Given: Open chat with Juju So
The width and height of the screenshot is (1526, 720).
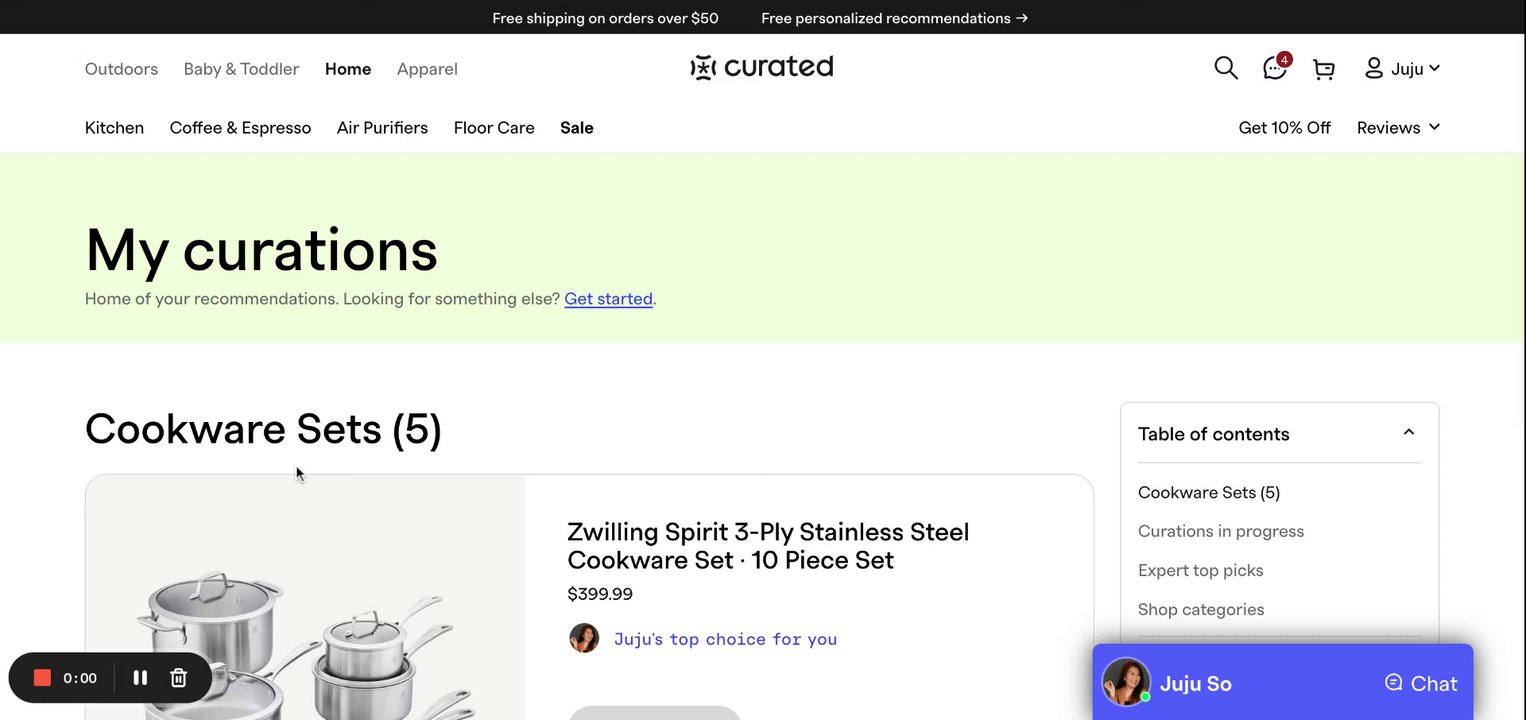Looking at the screenshot, I should pyautogui.click(x=1421, y=683).
